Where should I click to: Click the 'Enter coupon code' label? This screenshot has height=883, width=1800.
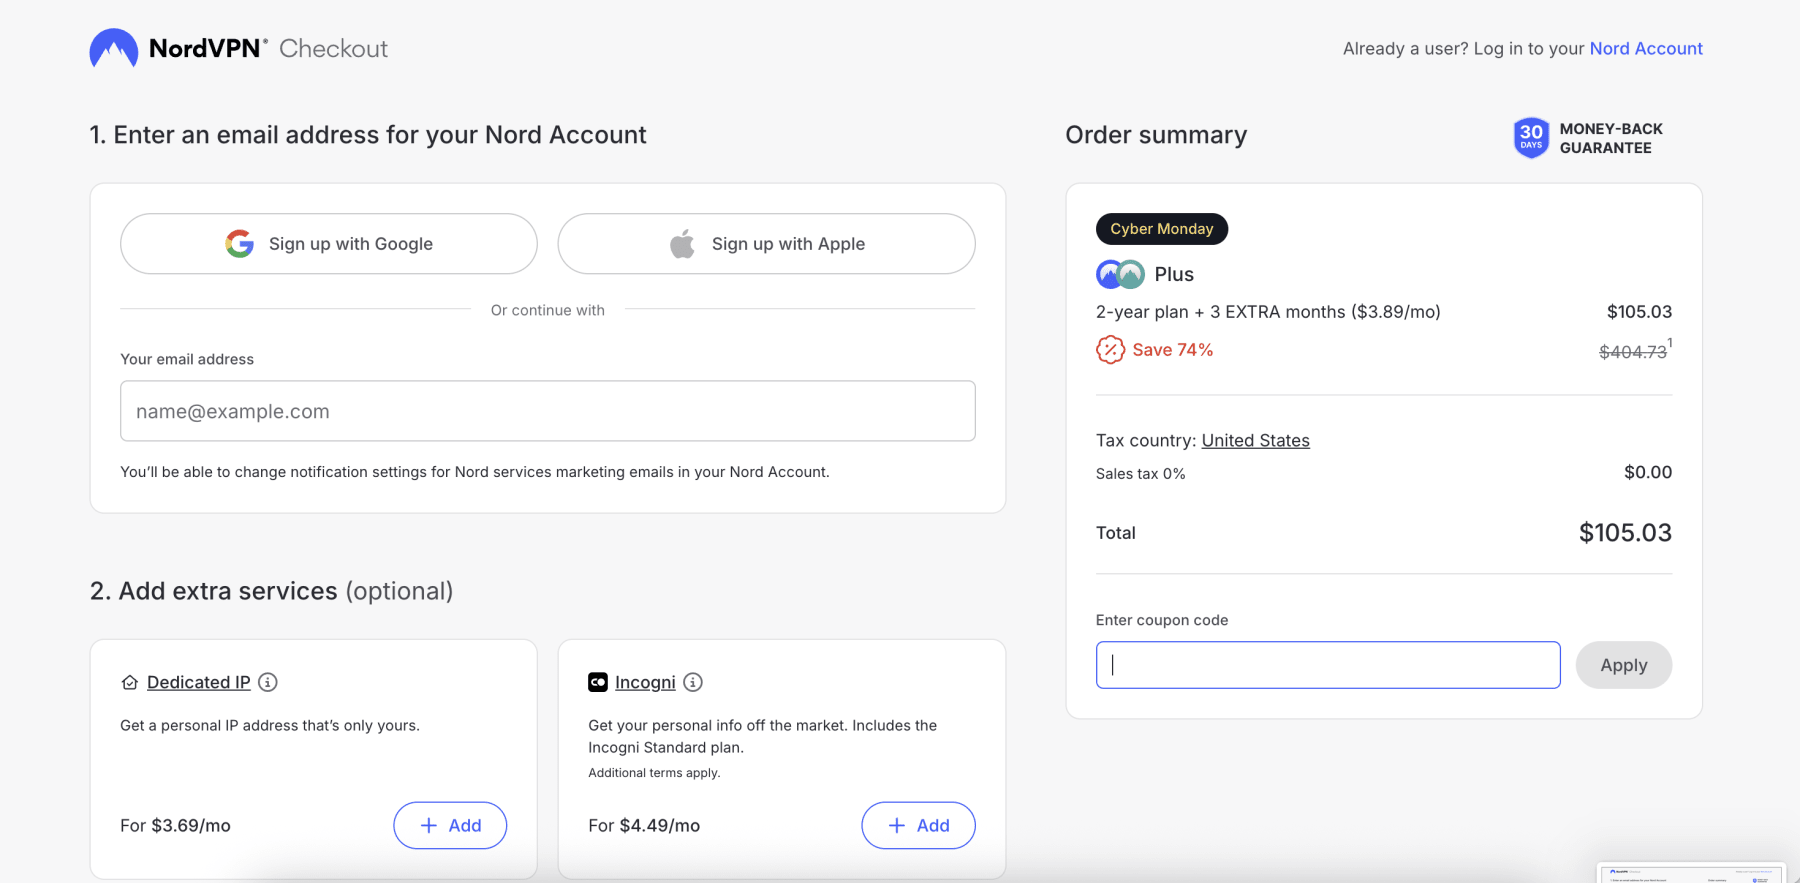1162,620
